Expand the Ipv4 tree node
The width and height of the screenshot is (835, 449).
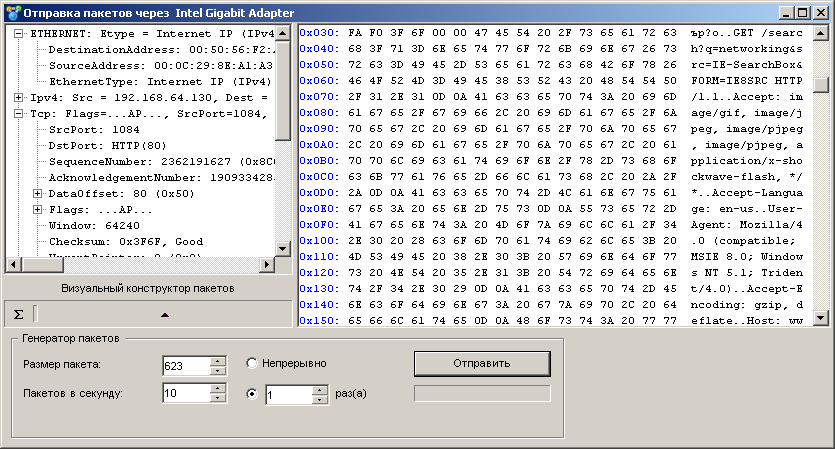[x=18, y=97]
